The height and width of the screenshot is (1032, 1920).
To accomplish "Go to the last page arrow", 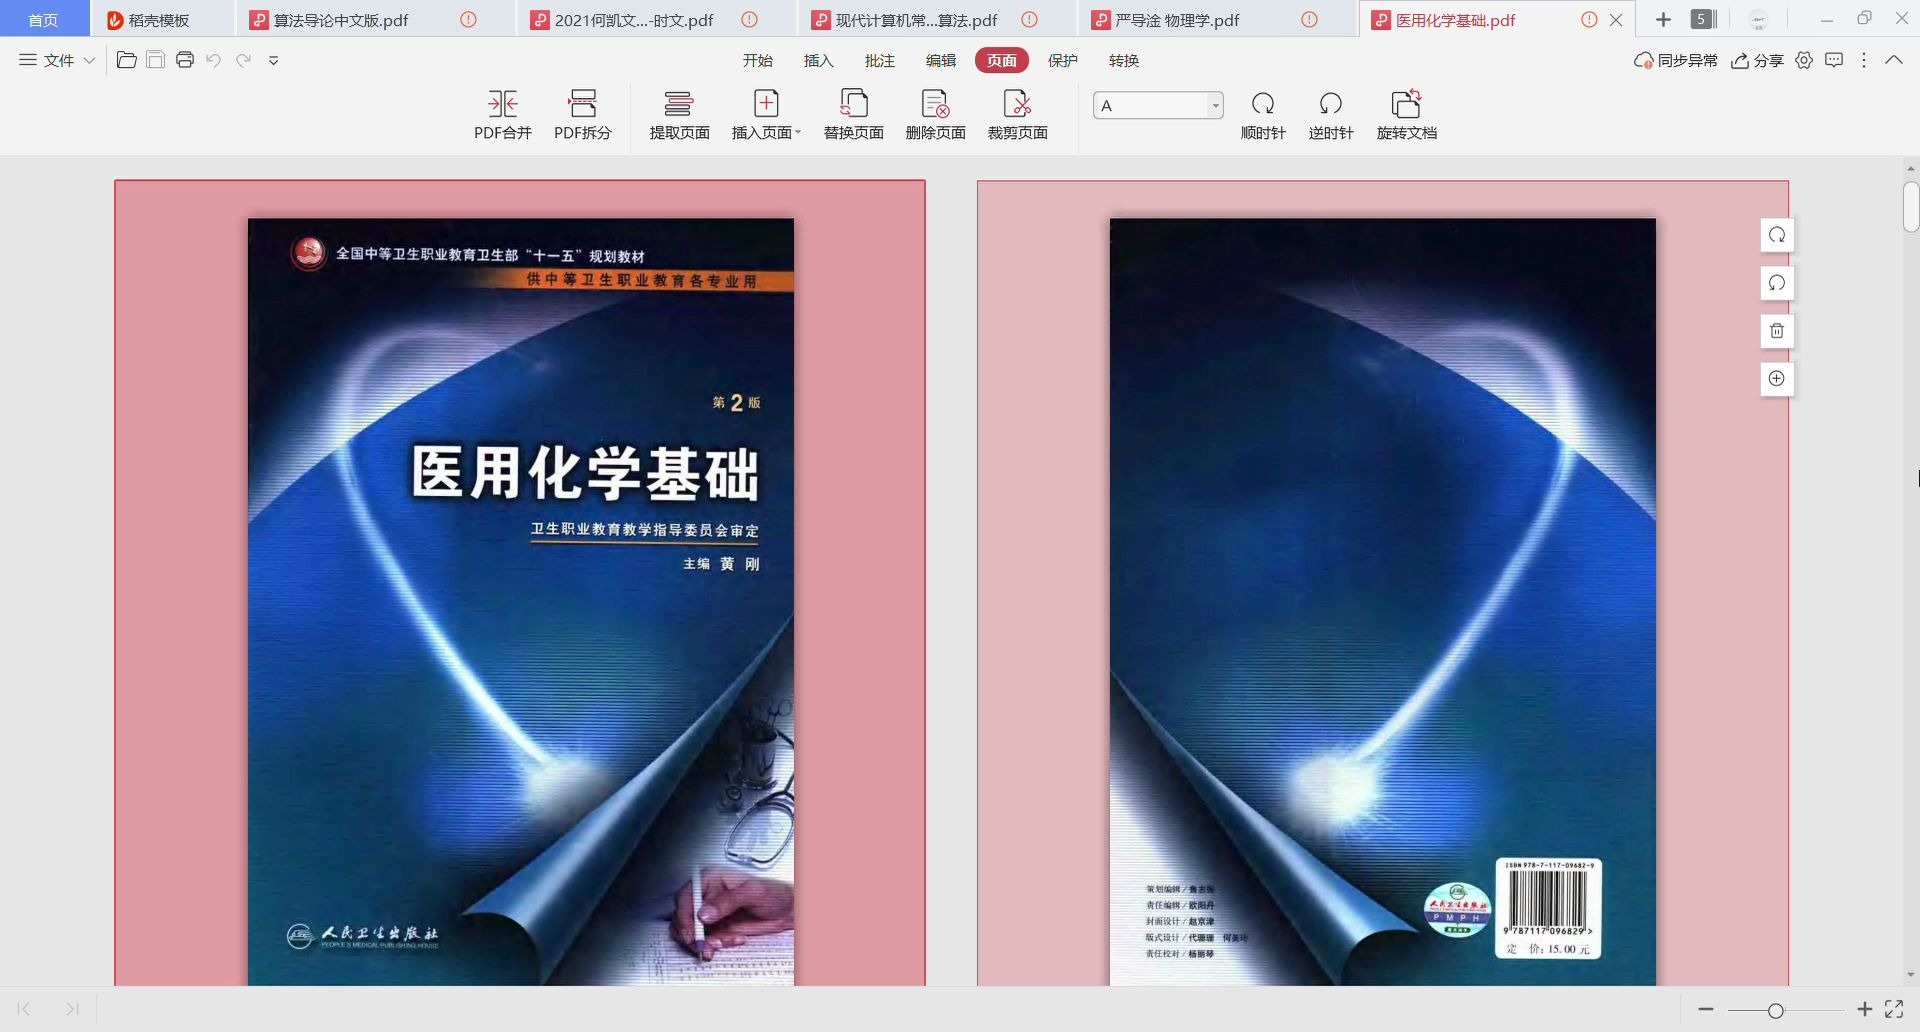I will click(72, 1009).
